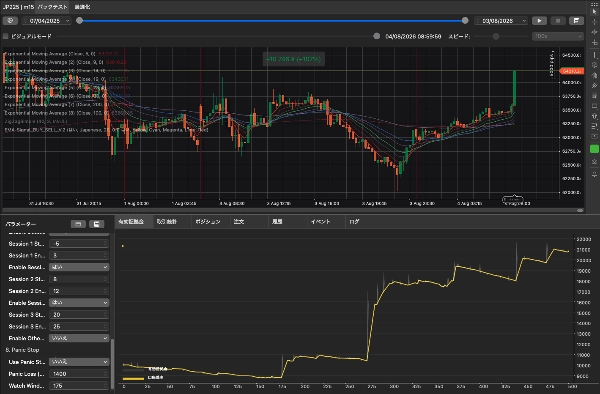
Task: Click the ZigZag indicator label on chart
Action: tap(36, 121)
